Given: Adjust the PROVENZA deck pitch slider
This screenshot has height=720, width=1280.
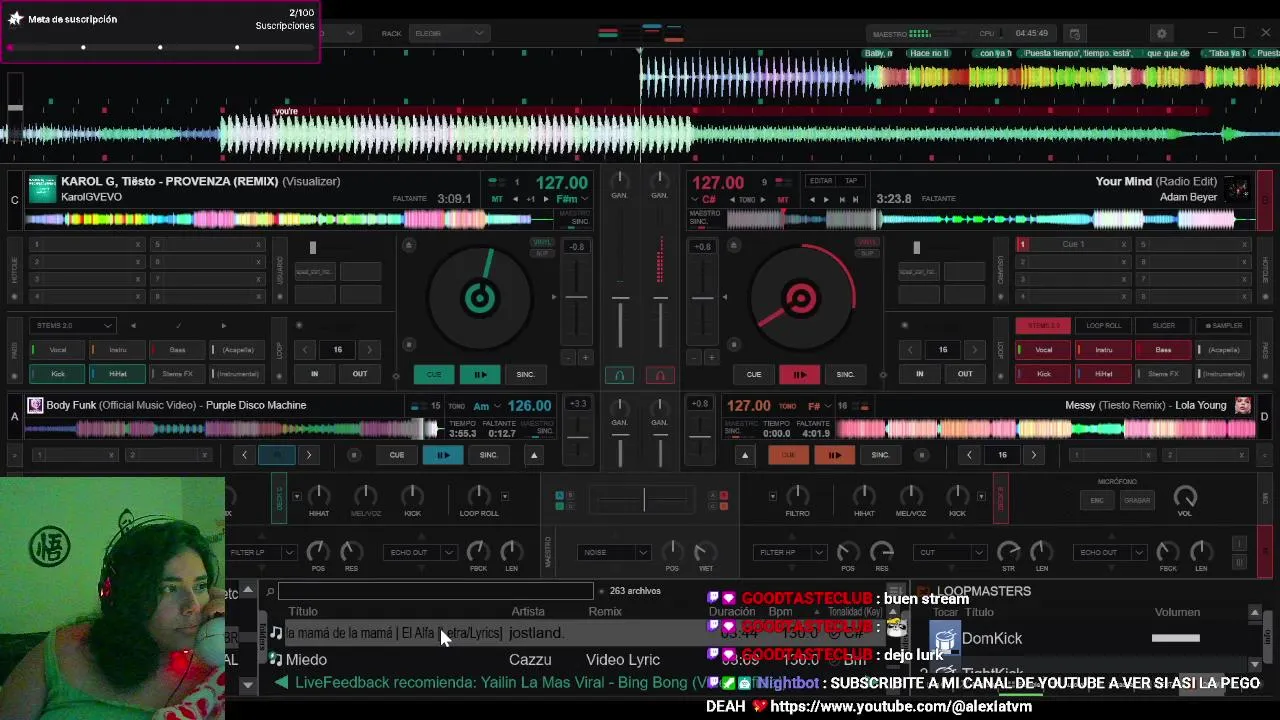Looking at the screenshot, I should [x=576, y=296].
